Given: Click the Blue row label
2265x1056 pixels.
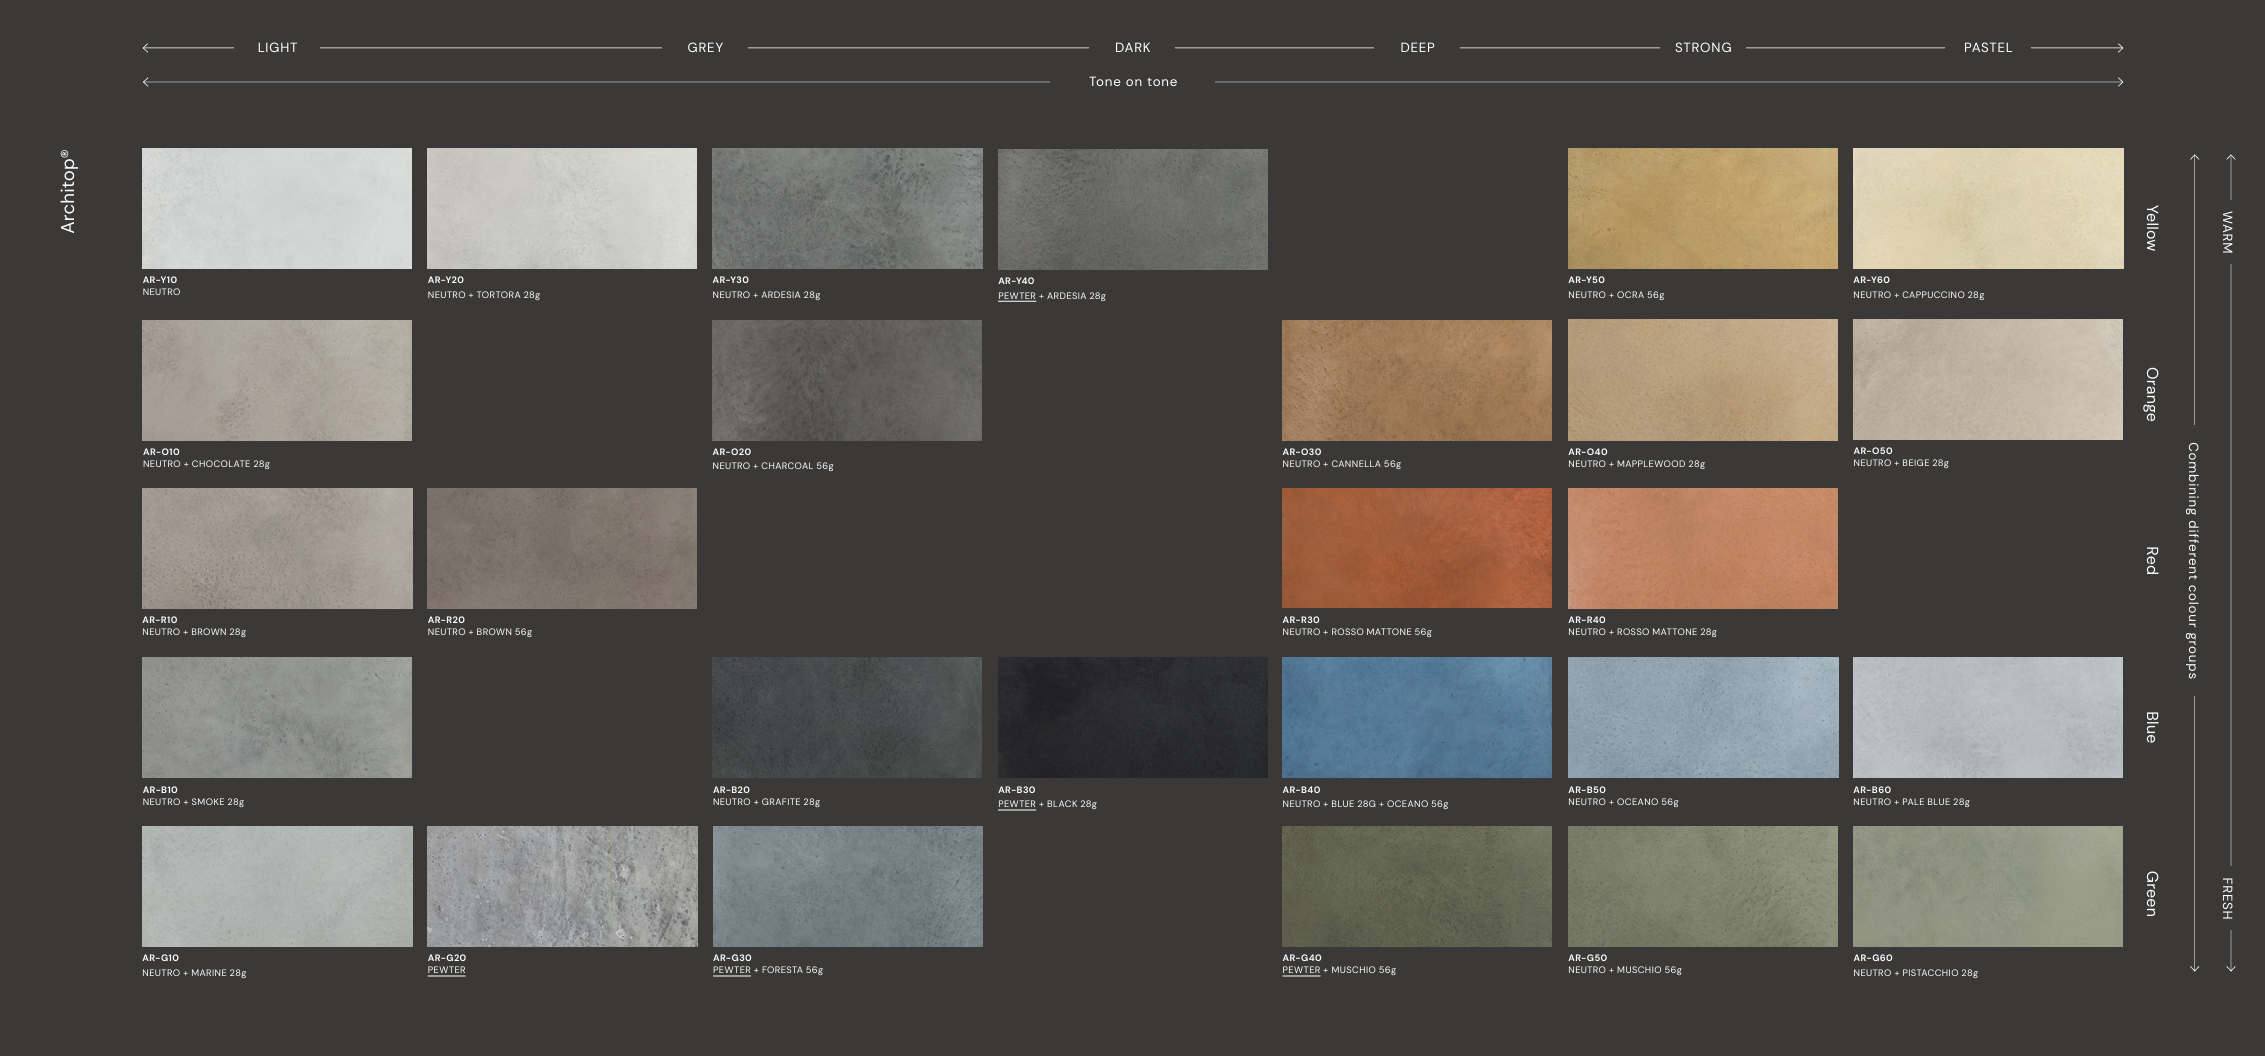Looking at the screenshot, I should tap(2151, 727).
